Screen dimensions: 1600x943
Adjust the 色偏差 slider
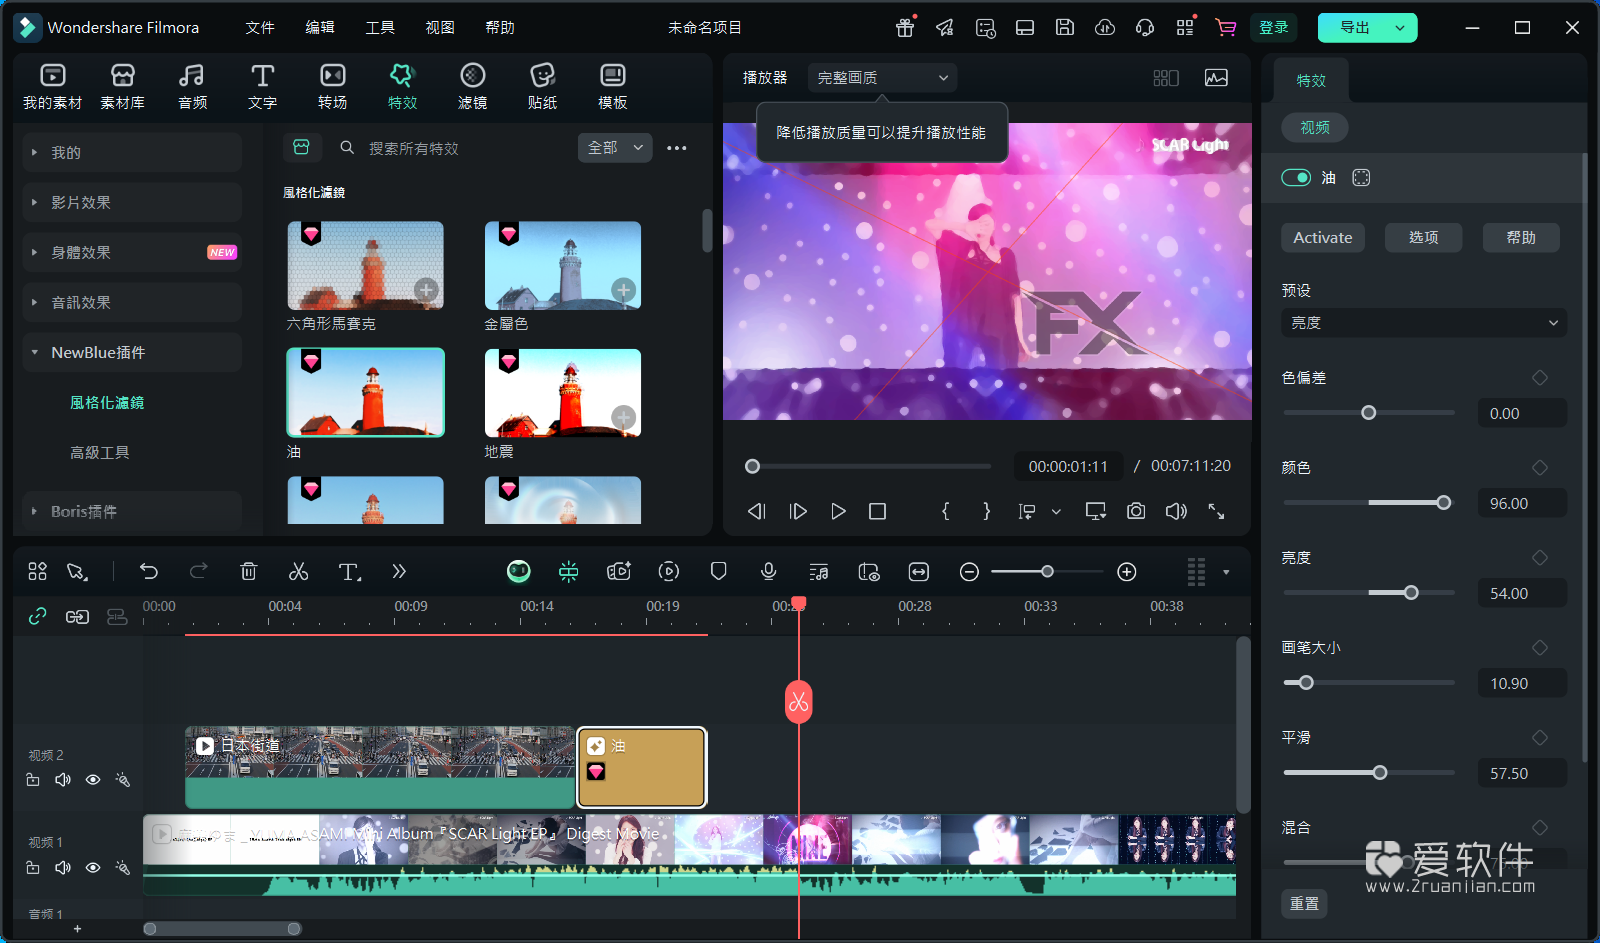[x=1369, y=413]
